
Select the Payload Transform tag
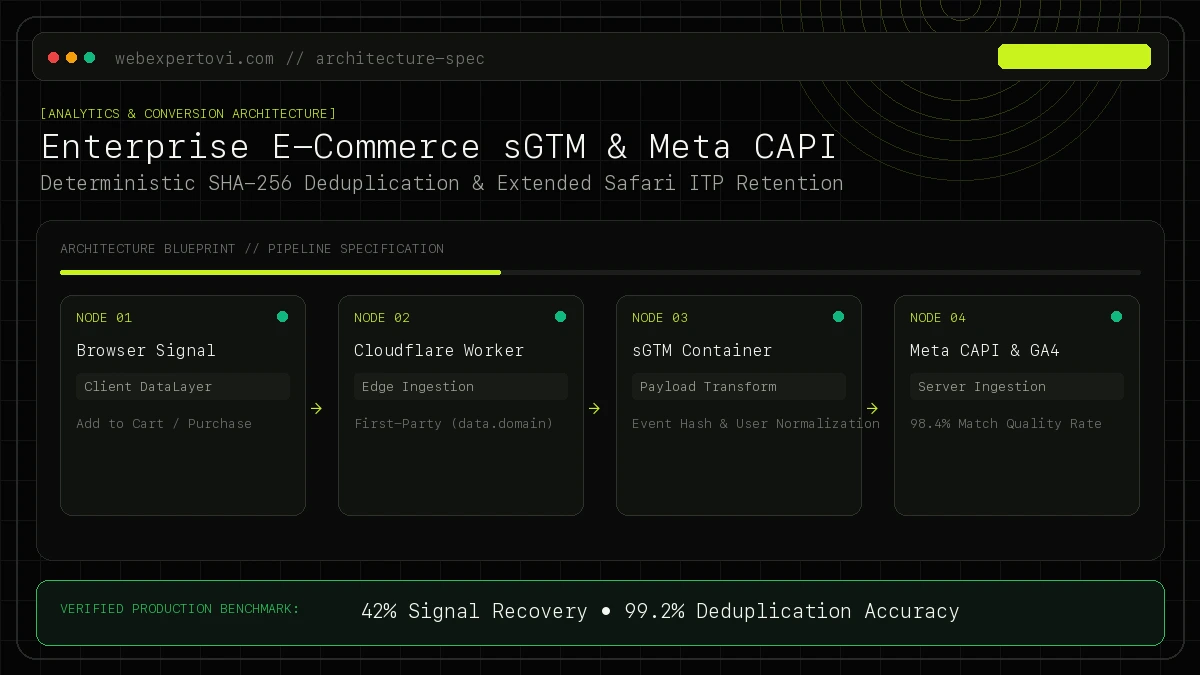tap(739, 387)
